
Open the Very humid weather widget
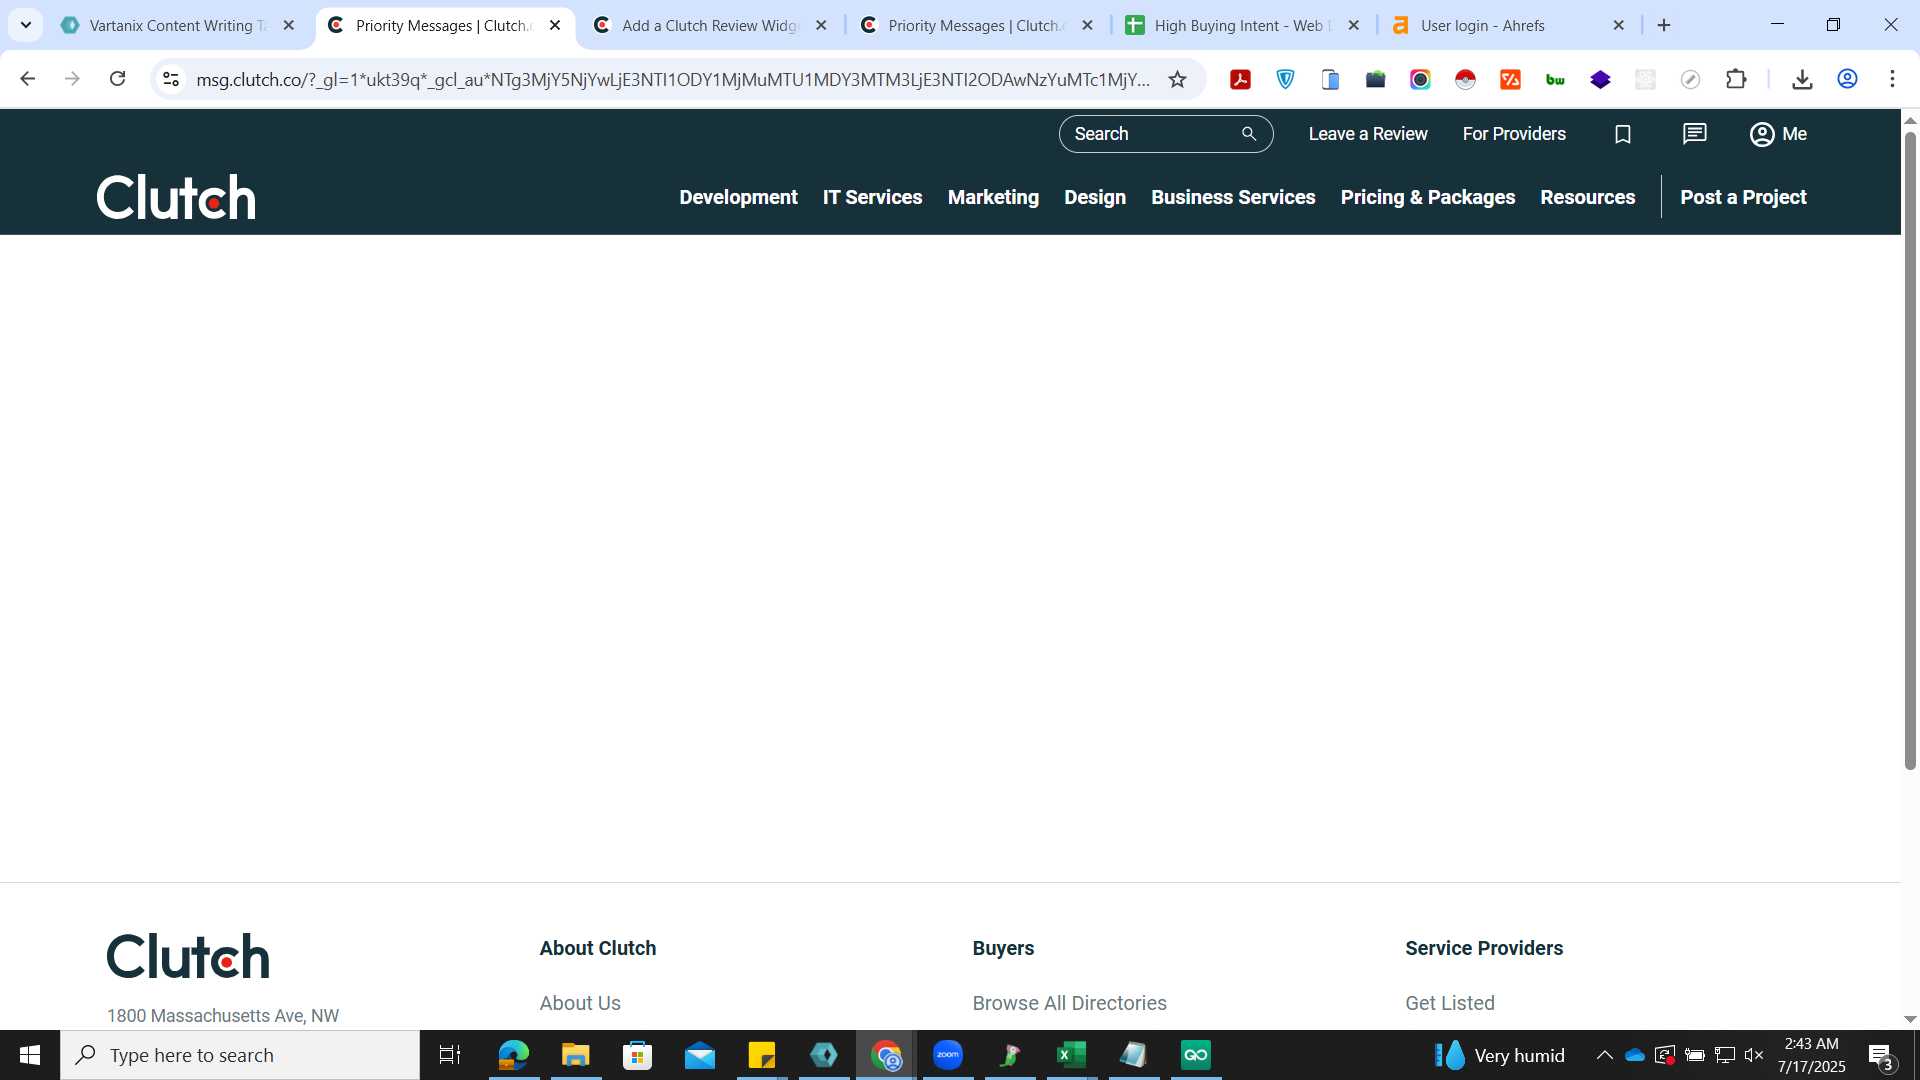point(1499,1055)
